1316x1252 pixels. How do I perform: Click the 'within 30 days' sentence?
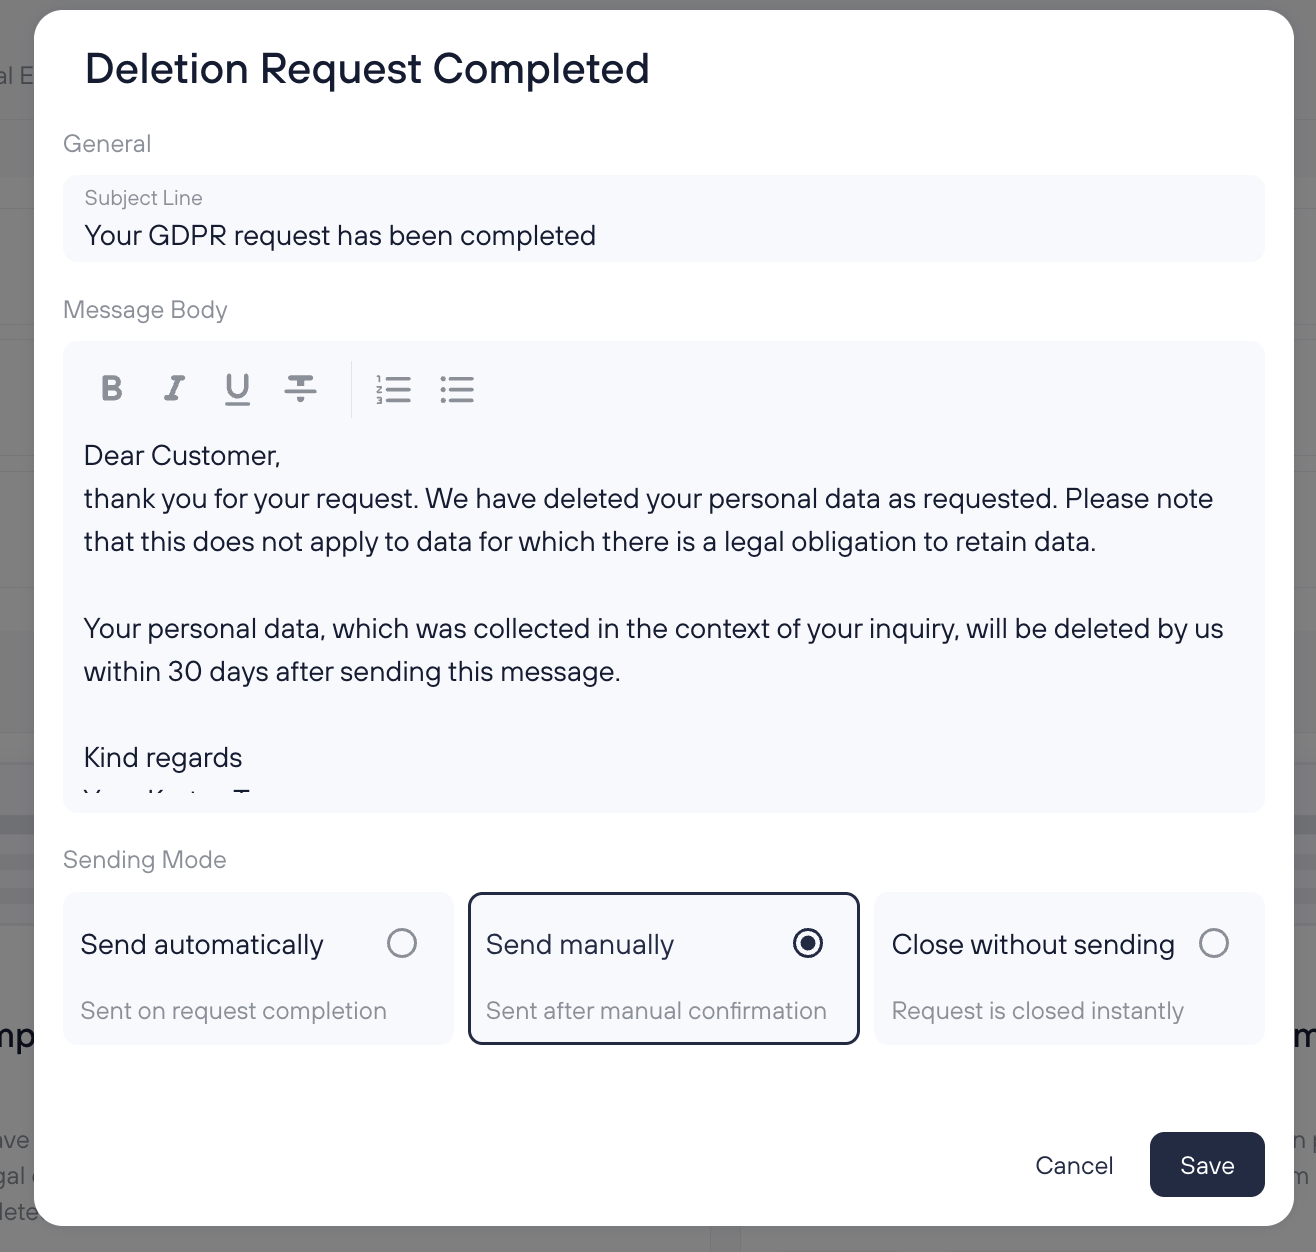[x=352, y=672]
